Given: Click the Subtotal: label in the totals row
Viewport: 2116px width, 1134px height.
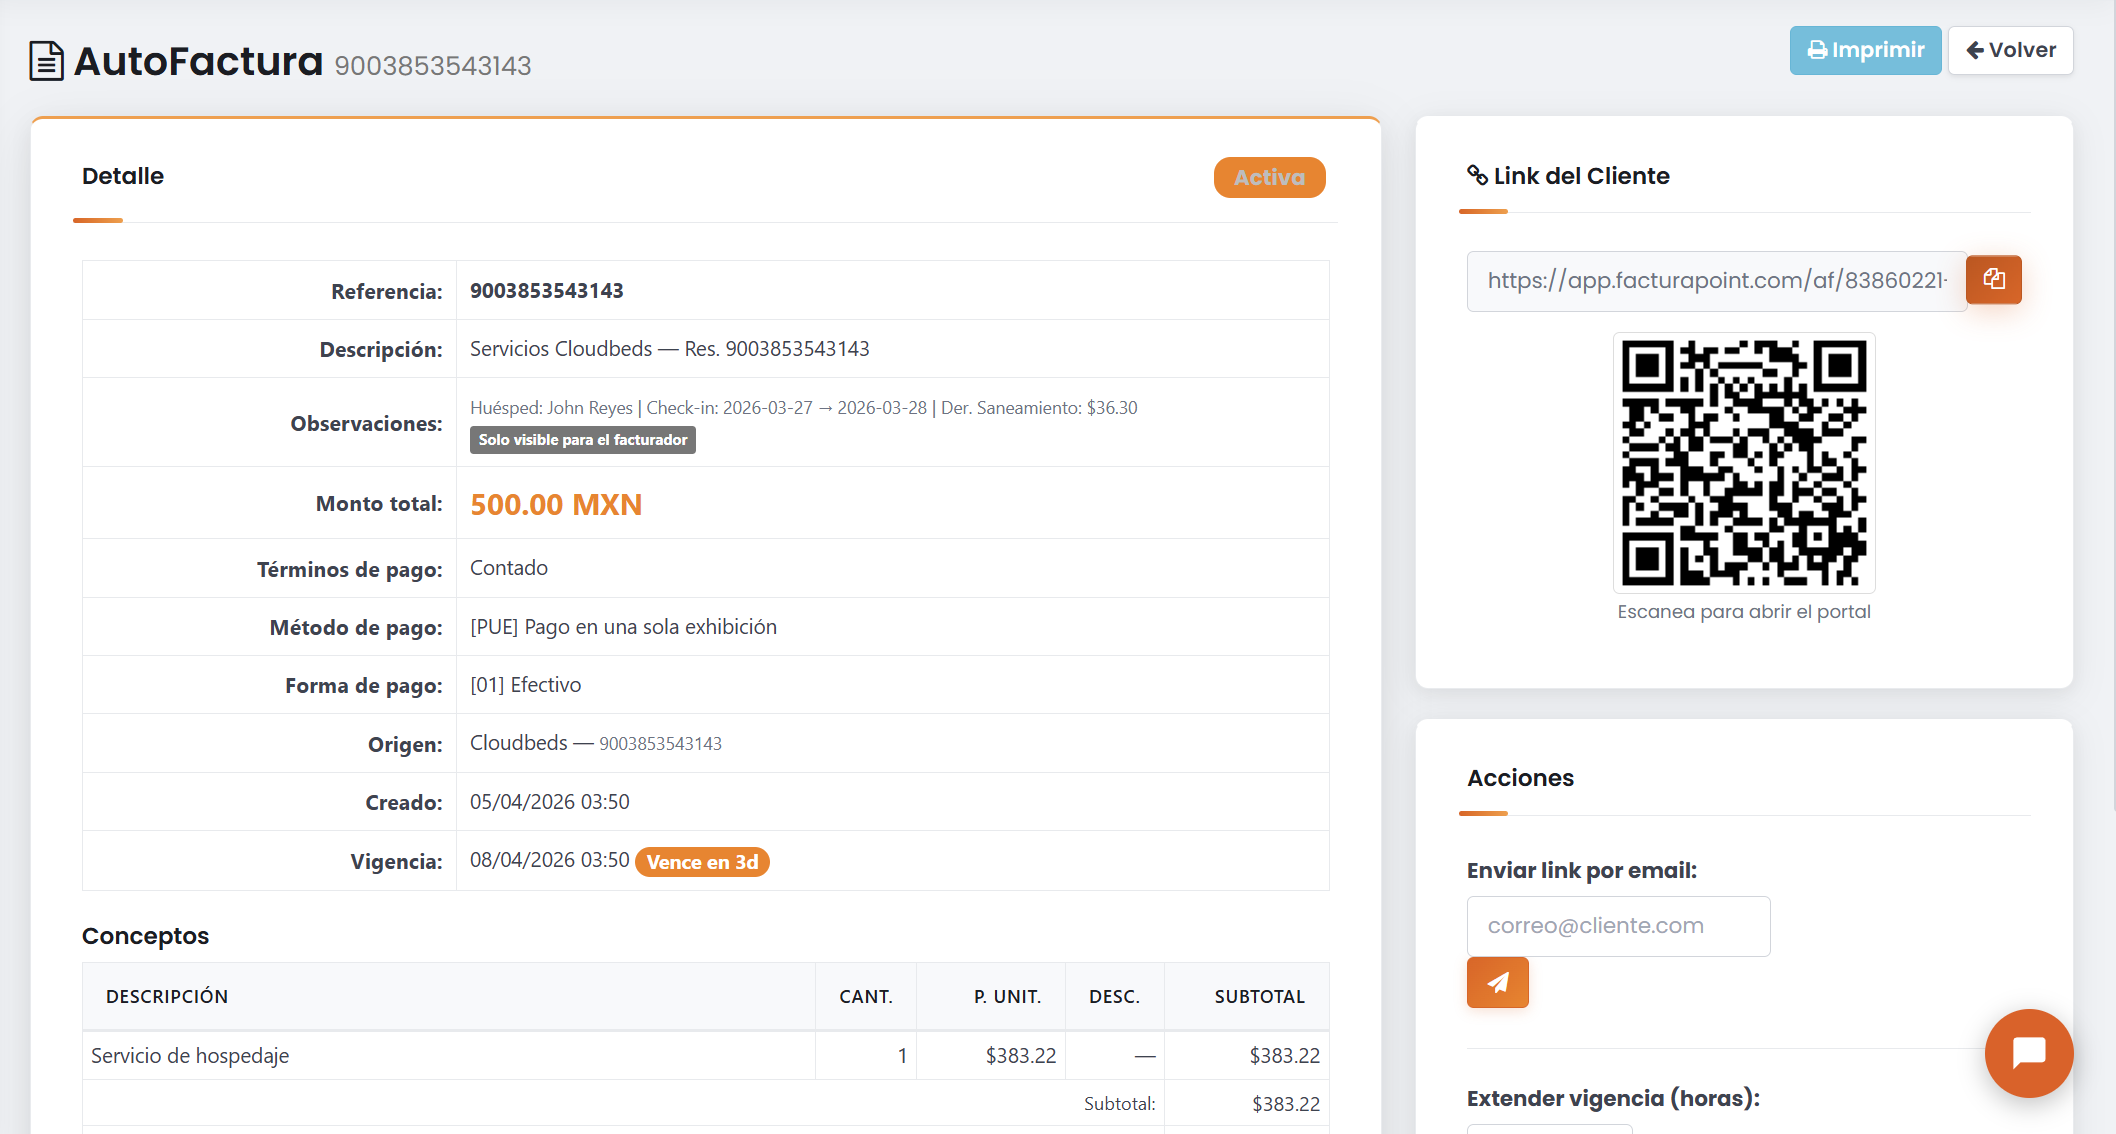Looking at the screenshot, I should click(1120, 1104).
